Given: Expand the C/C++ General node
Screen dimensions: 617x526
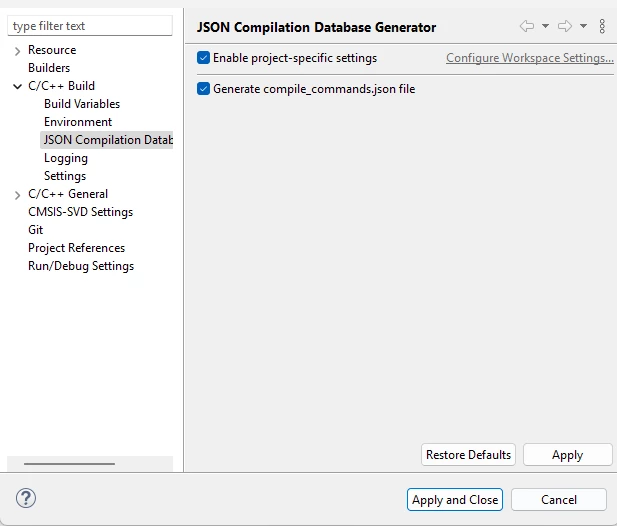Looking at the screenshot, I should point(17,195).
